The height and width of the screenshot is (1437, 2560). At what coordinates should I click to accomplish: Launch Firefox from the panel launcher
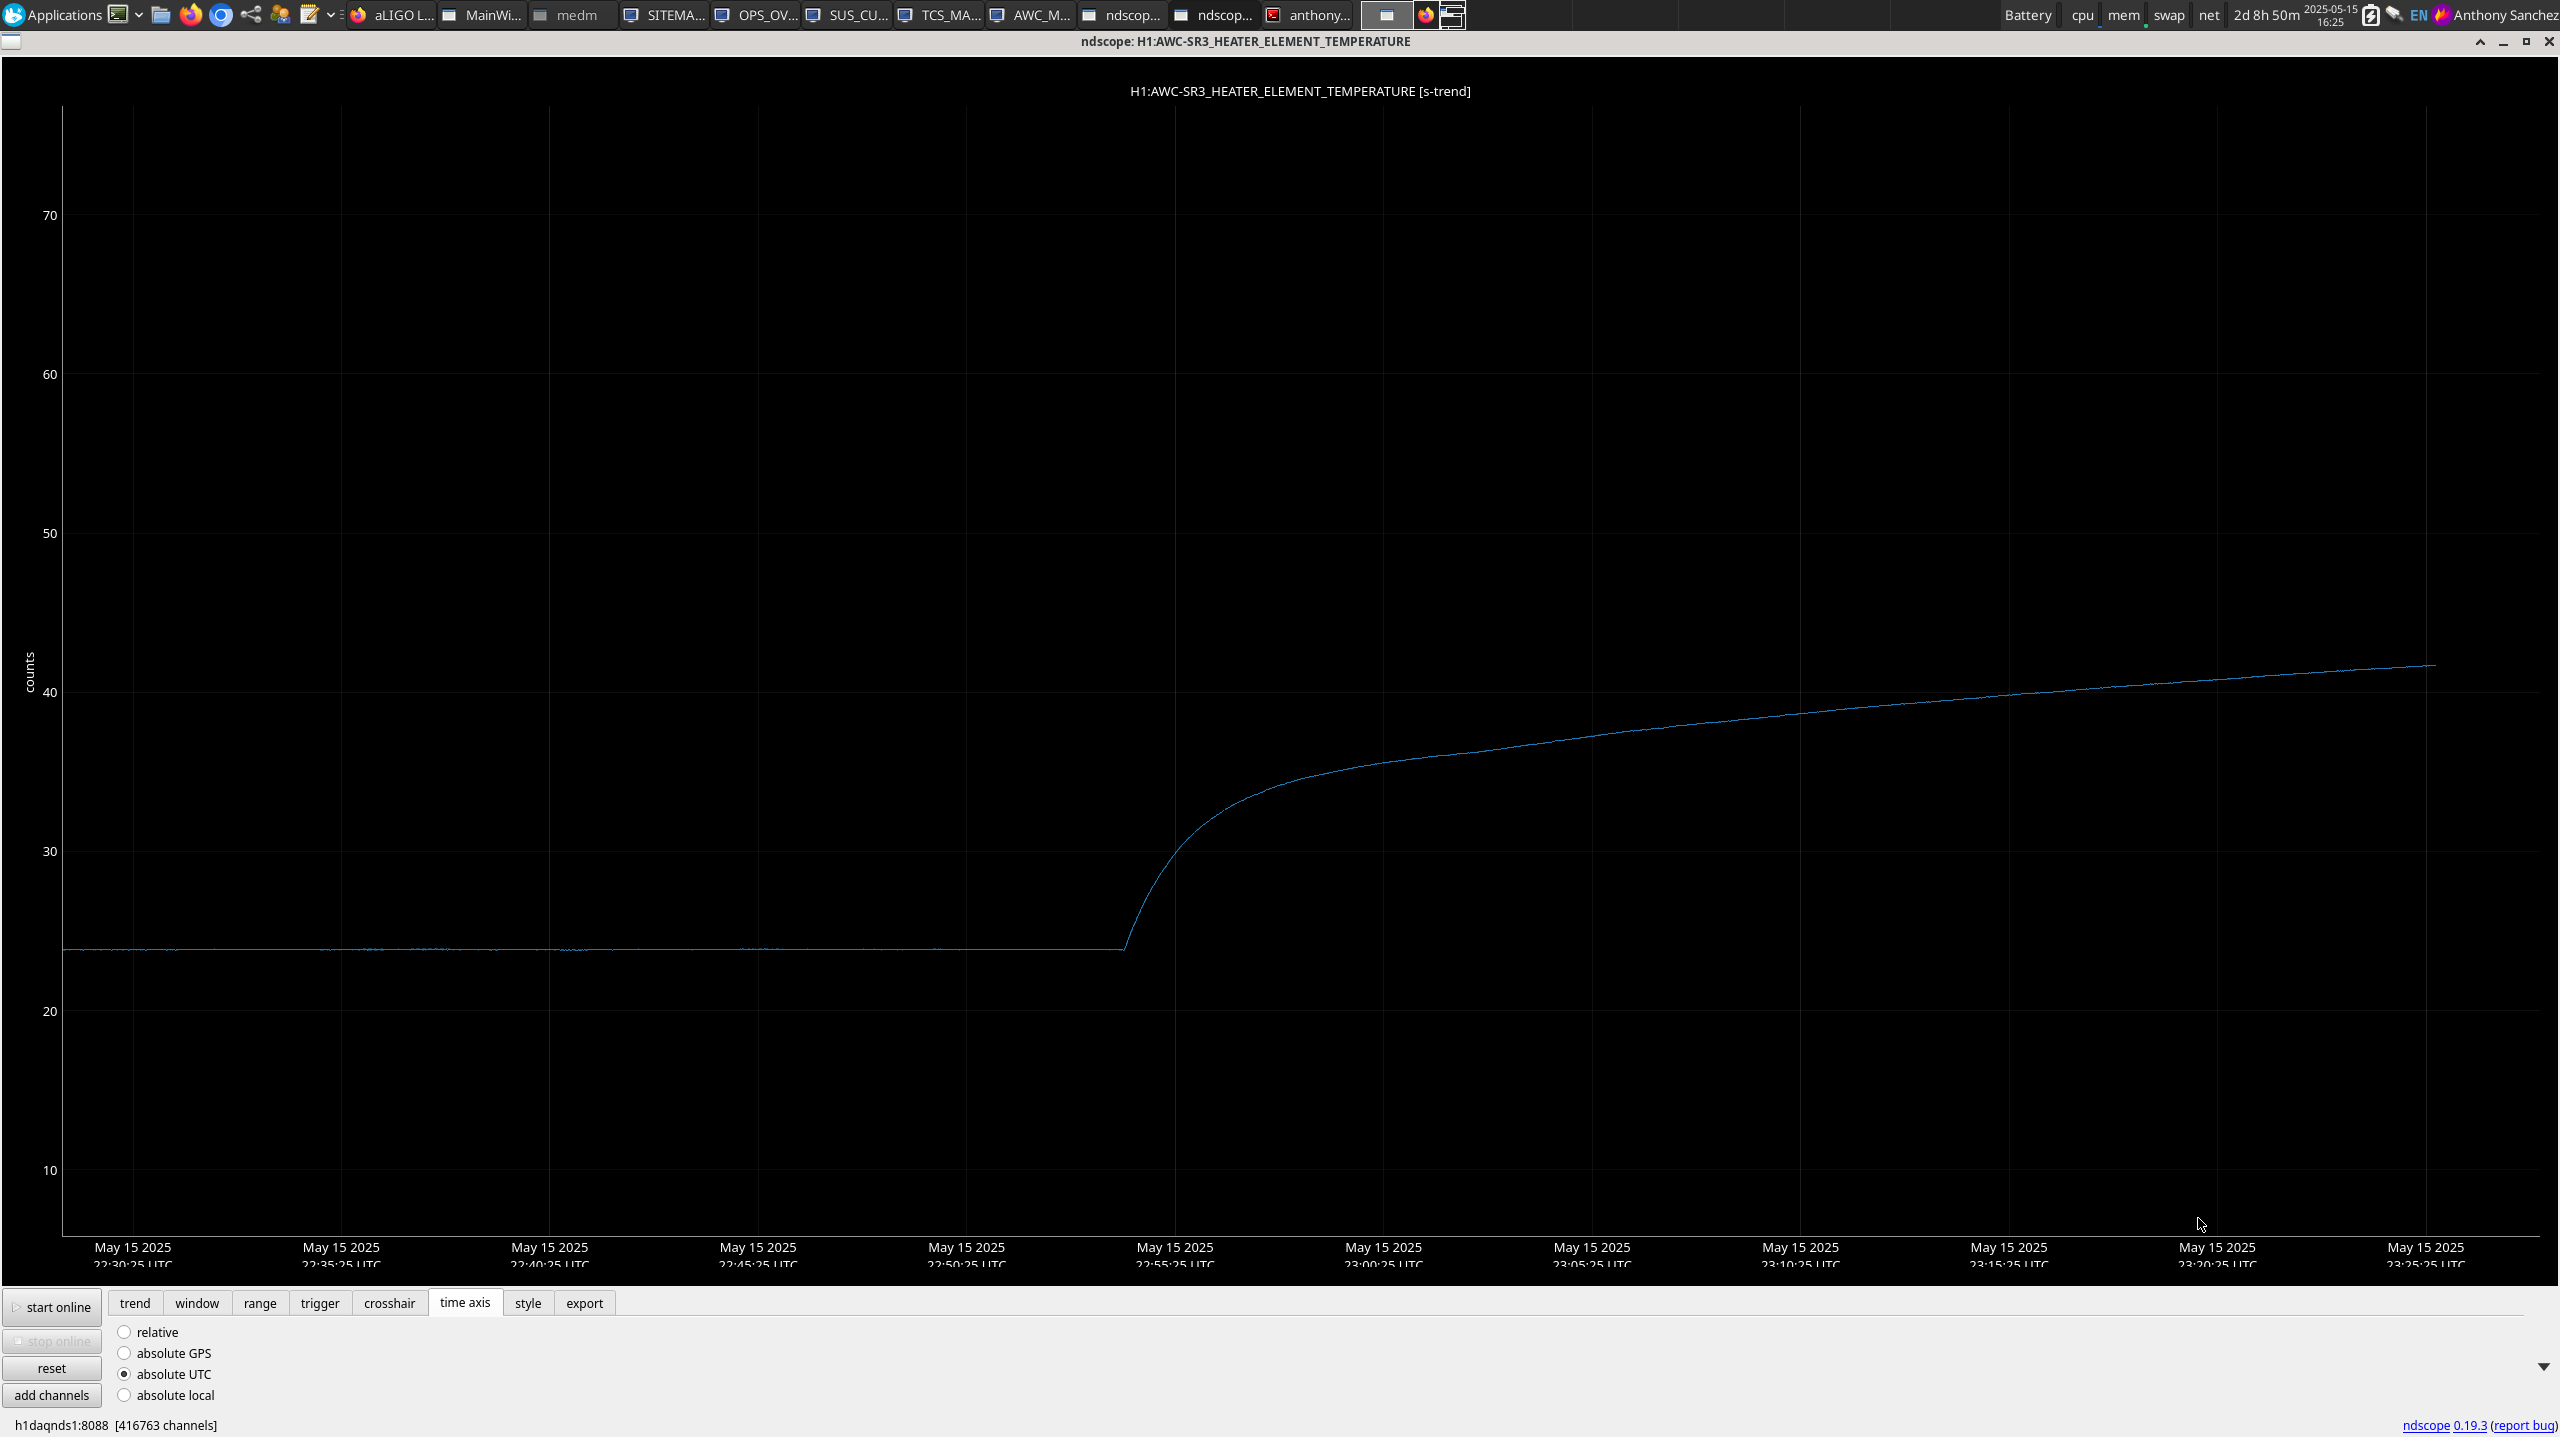click(191, 15)
